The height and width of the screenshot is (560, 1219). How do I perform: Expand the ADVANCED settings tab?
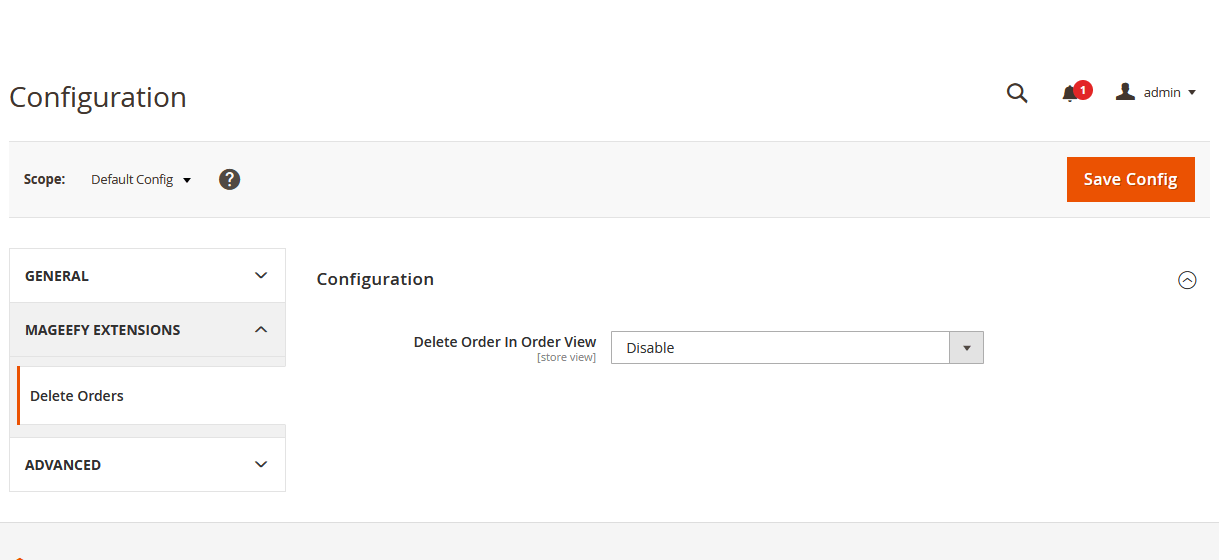point(63,465)
